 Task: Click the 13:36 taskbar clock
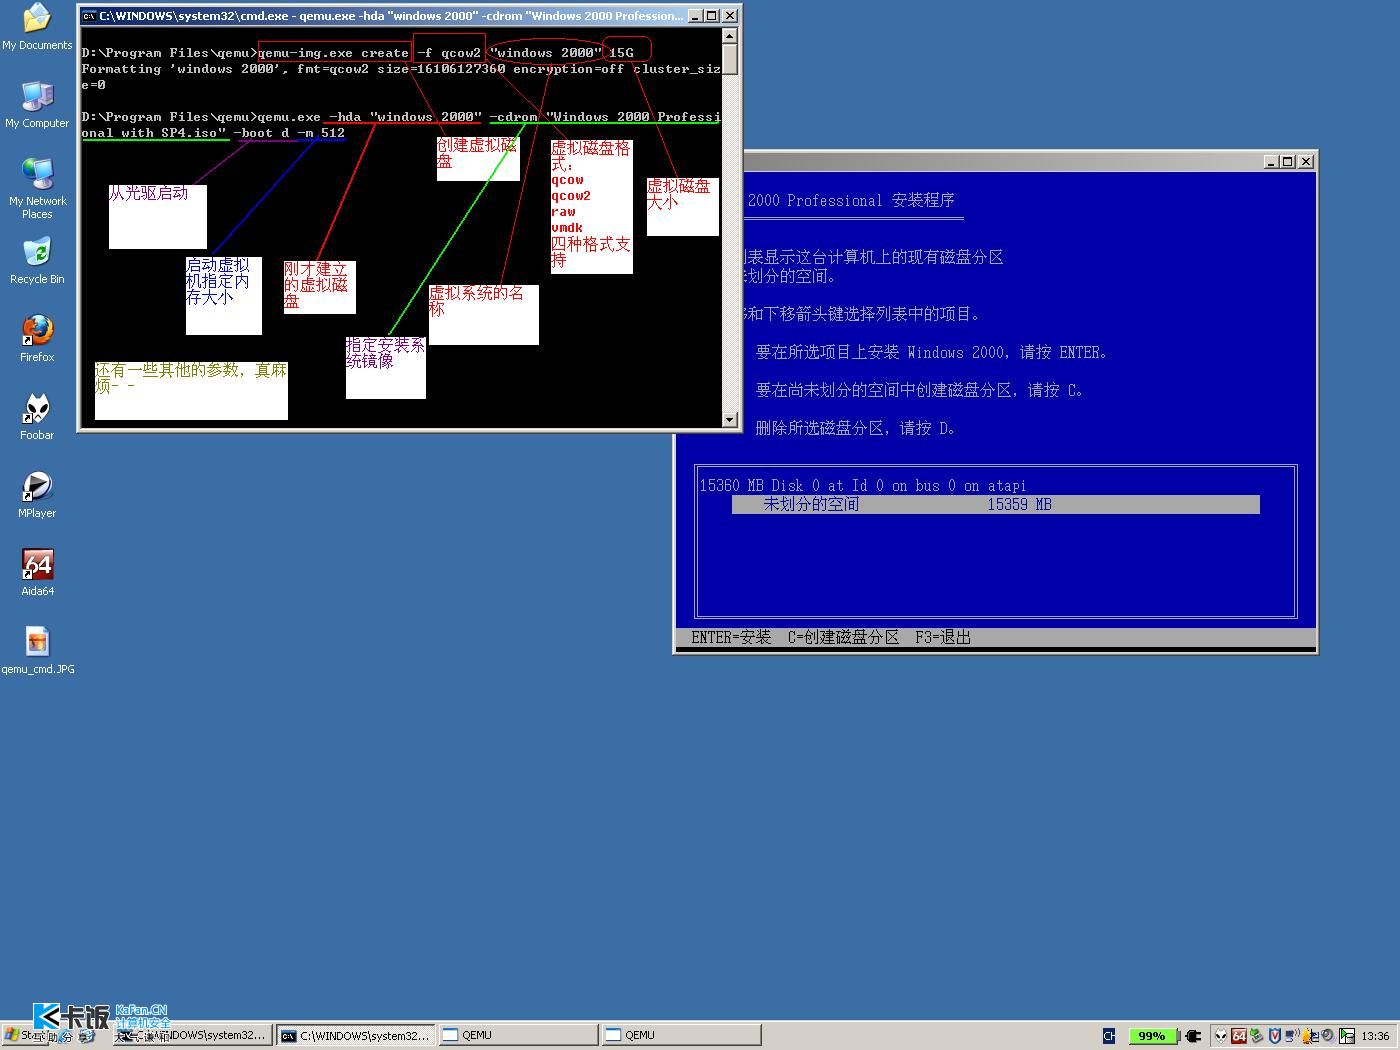point(1375,1036)
